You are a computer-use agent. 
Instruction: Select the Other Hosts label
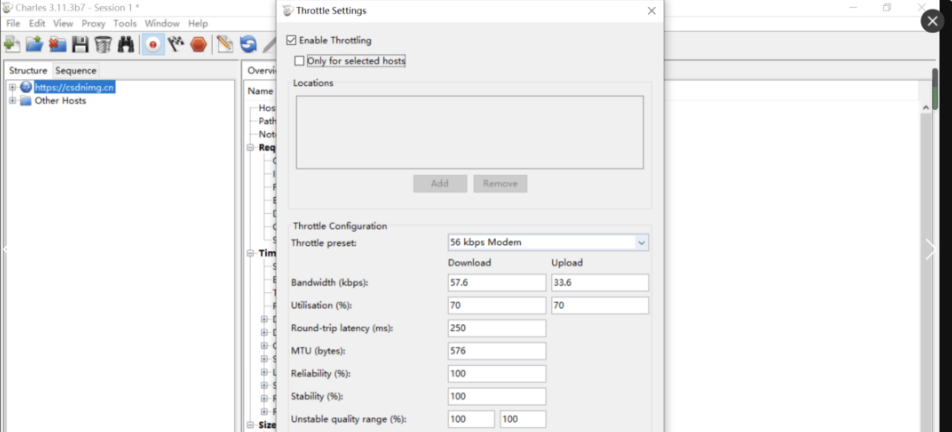60,101
